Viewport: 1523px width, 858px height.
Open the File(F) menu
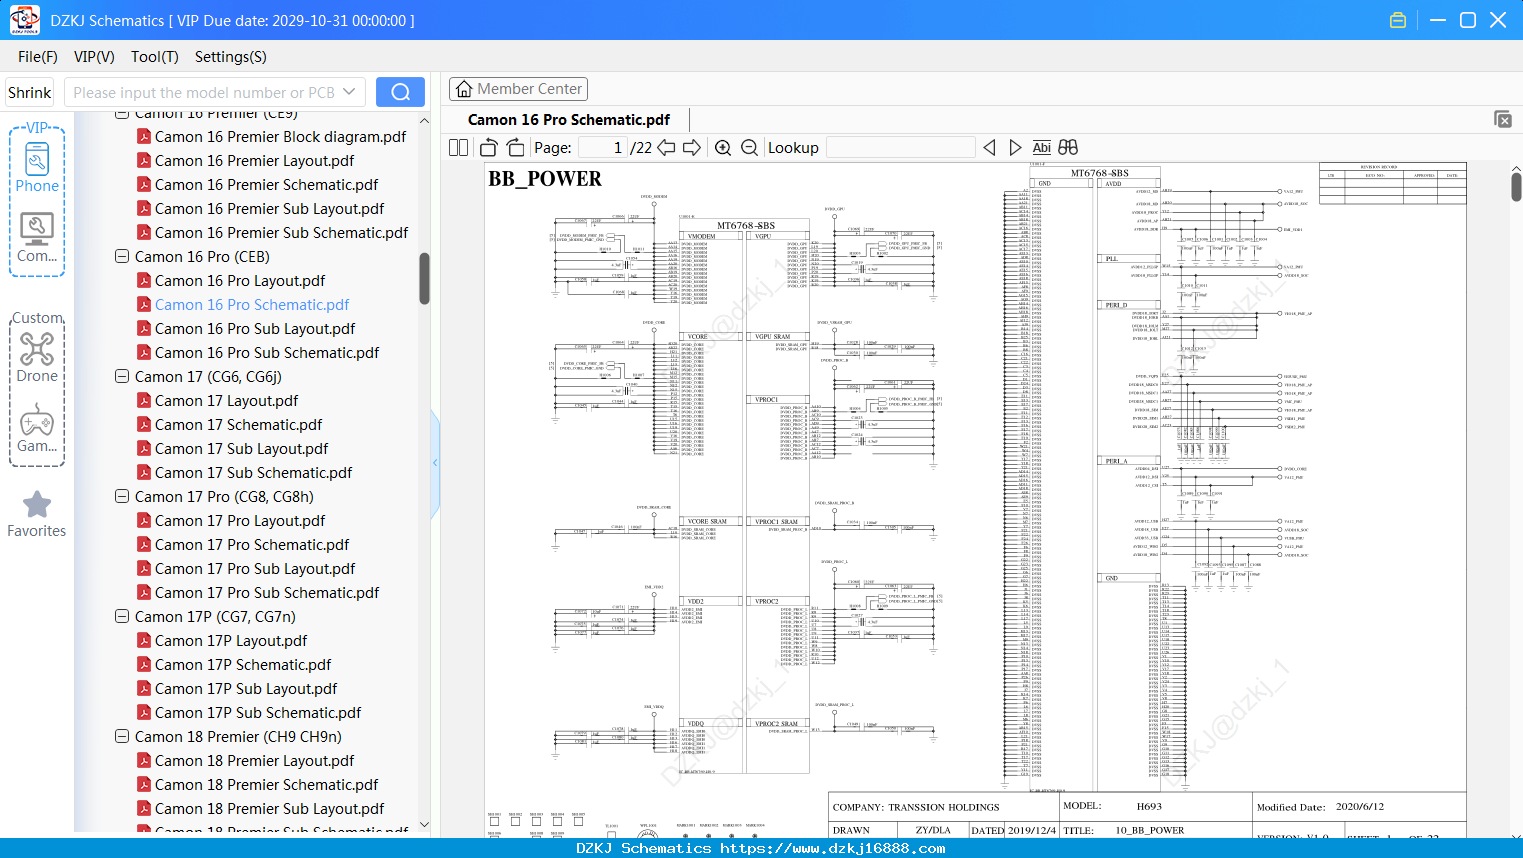38,57
